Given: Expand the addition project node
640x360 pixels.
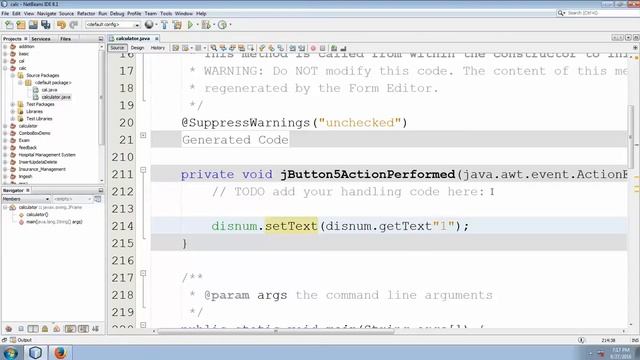Looking at the screenshot, I should click(x=5, y=47).
